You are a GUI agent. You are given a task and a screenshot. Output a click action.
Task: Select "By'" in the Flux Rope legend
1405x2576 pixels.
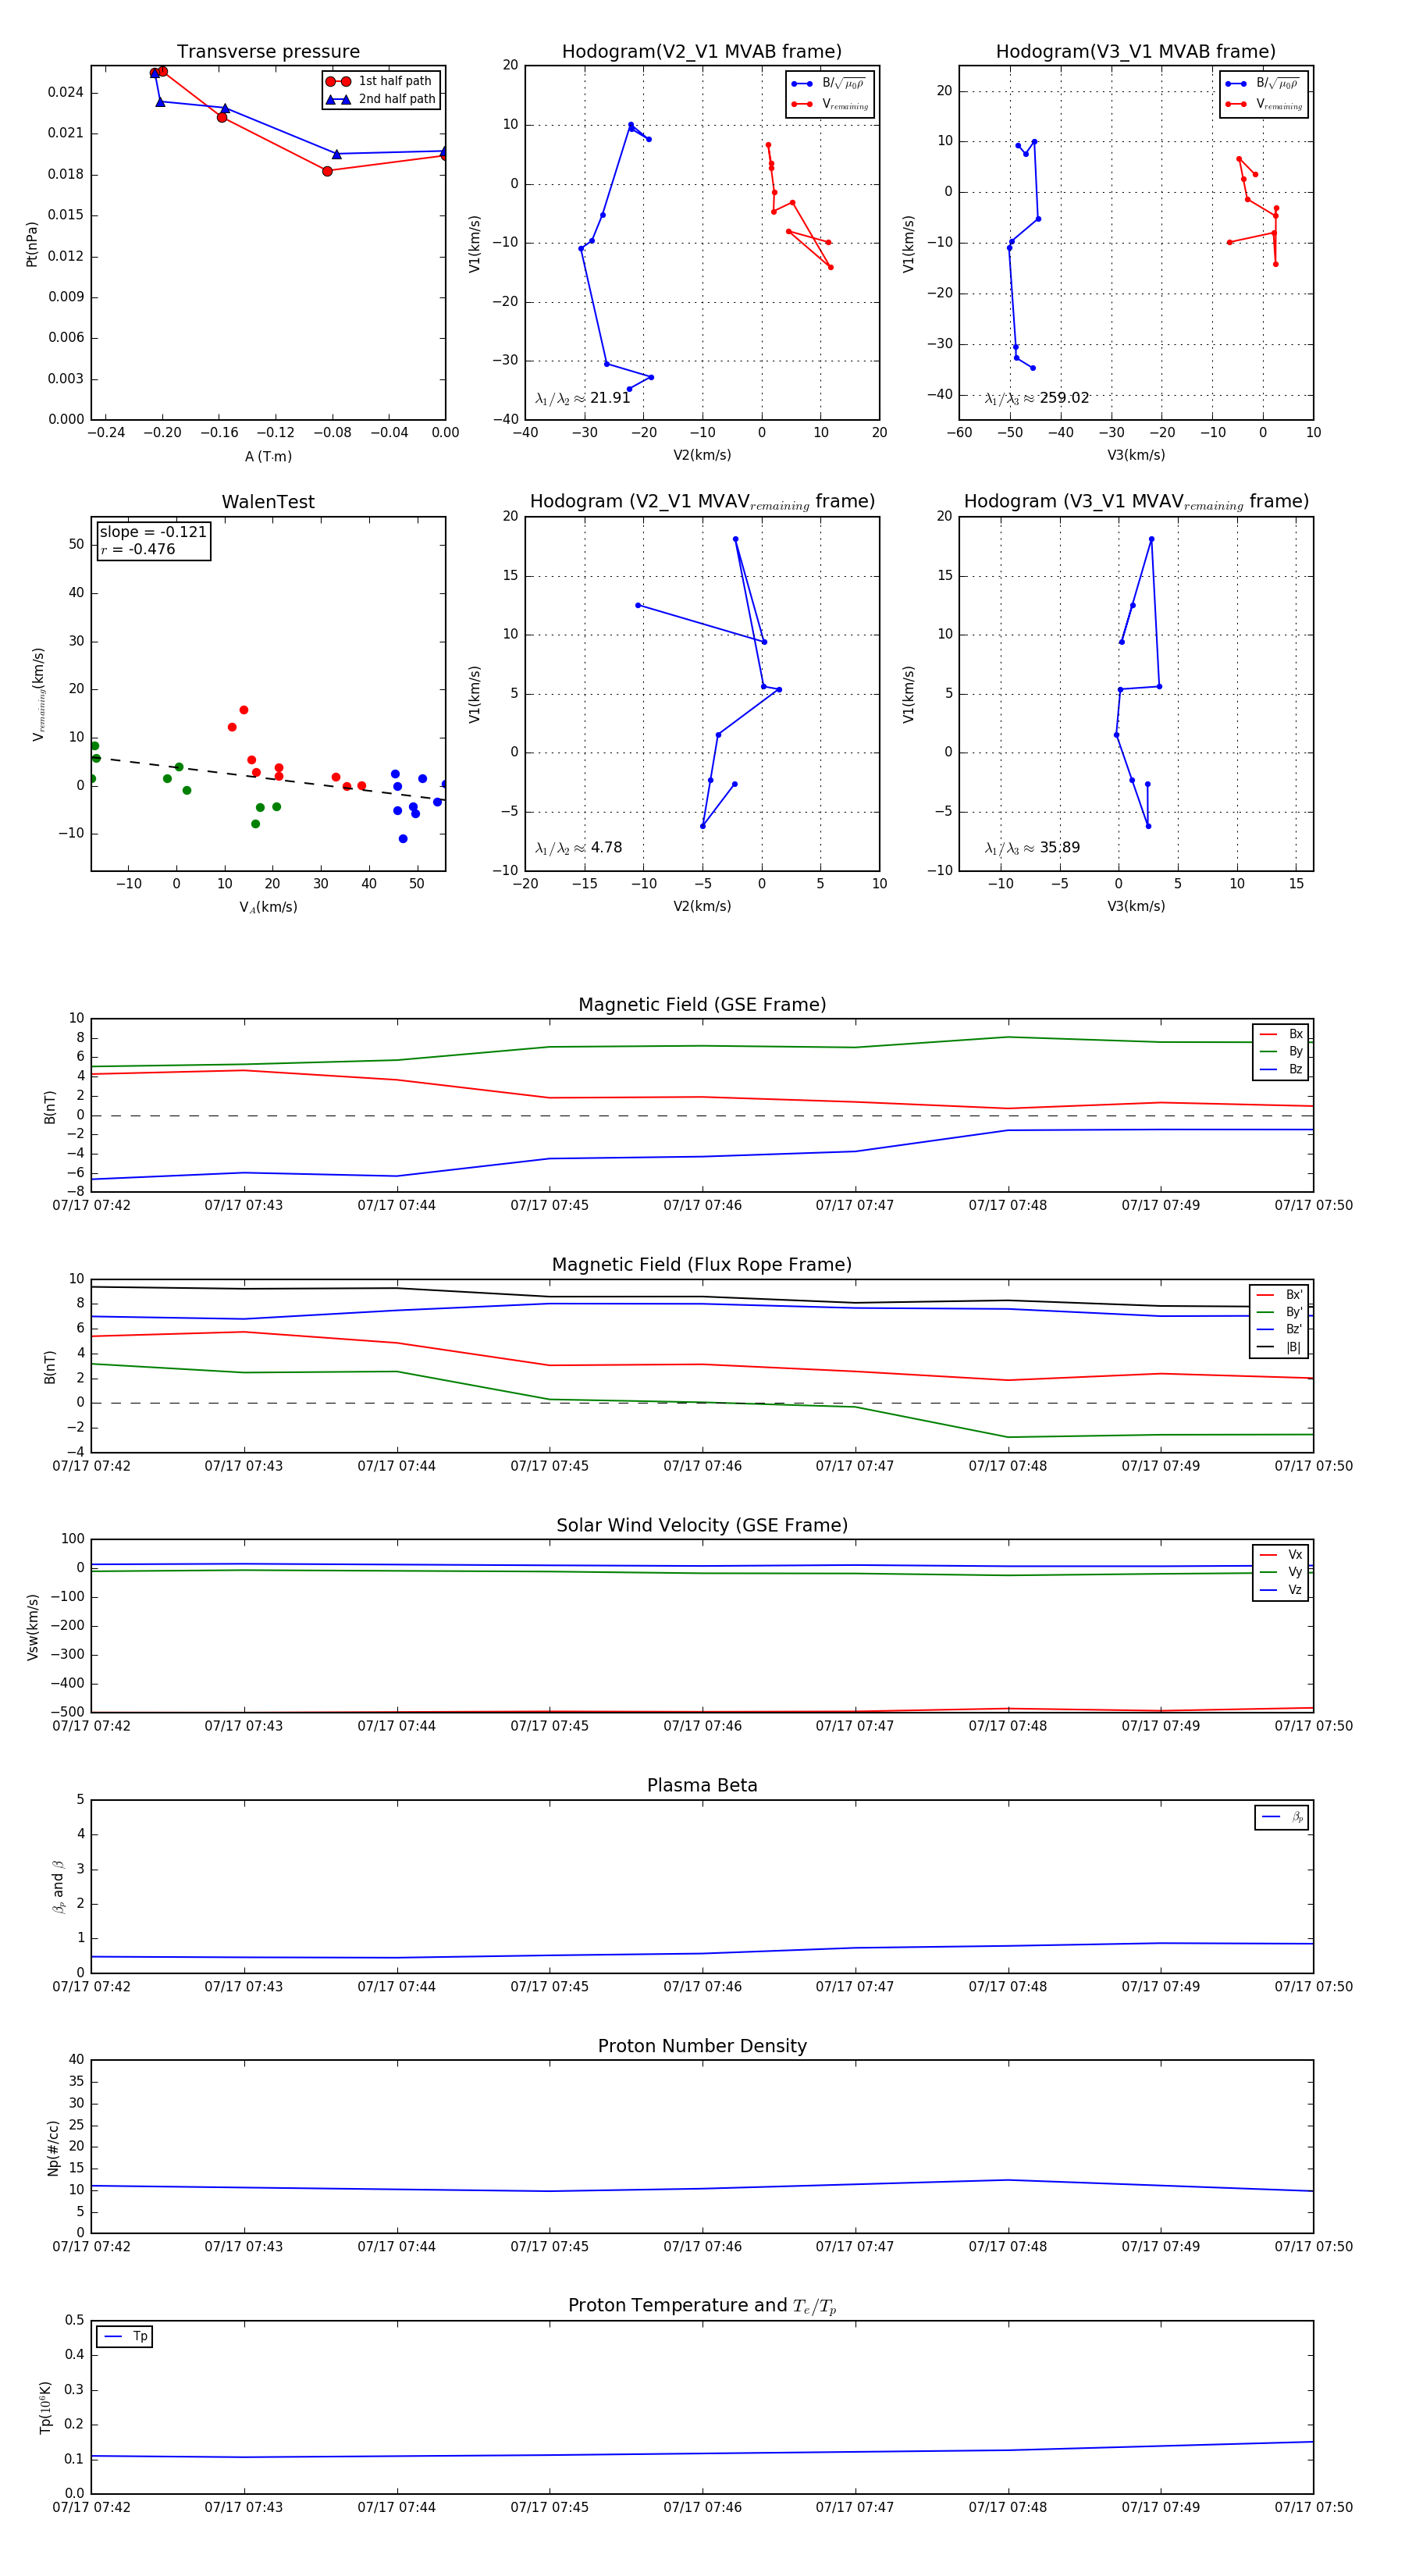tap(1280, 1312)
